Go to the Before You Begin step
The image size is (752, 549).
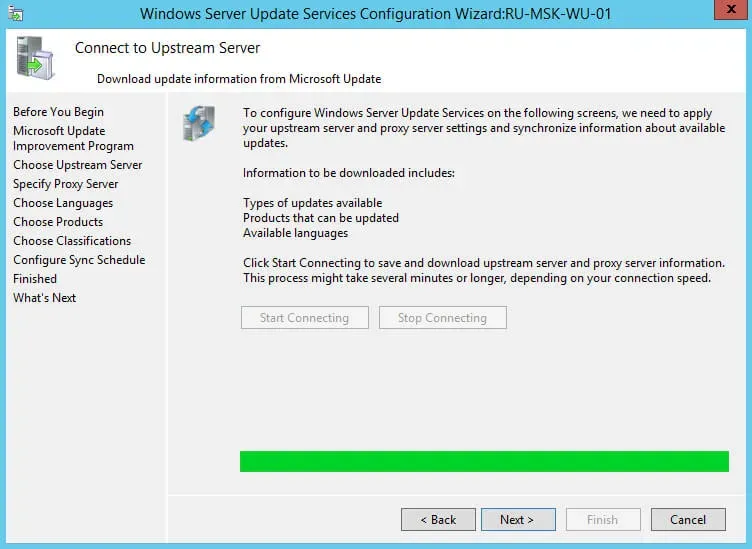click(59, 112)
